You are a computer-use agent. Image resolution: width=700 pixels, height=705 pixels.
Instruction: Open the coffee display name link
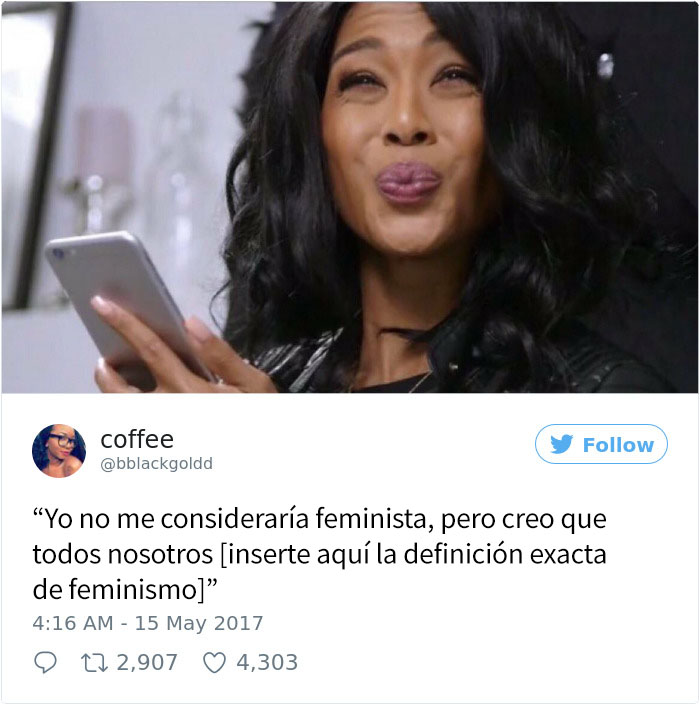click(x=137, y=439)
